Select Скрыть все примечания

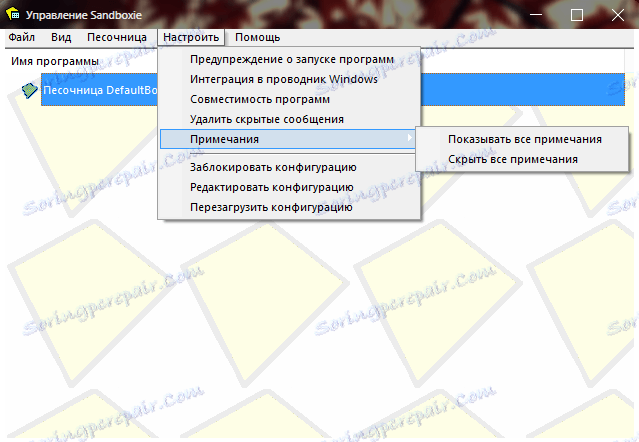(x=524, y=159)
